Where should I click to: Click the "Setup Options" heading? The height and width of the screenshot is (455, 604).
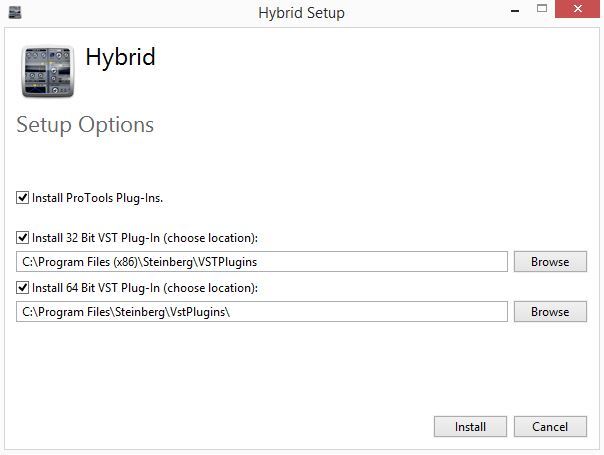tap(85, 125)
